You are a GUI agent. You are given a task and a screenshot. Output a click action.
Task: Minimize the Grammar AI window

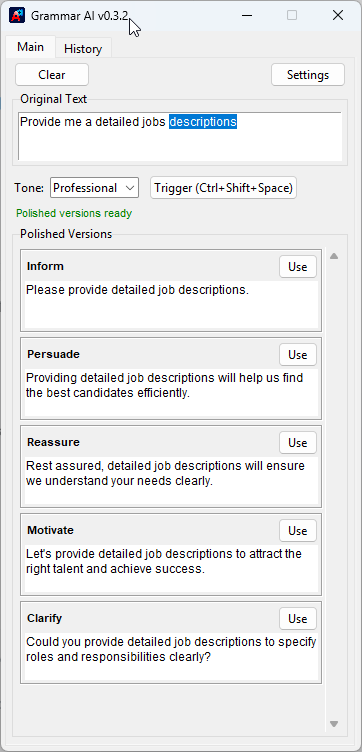[x=247, y=15]
